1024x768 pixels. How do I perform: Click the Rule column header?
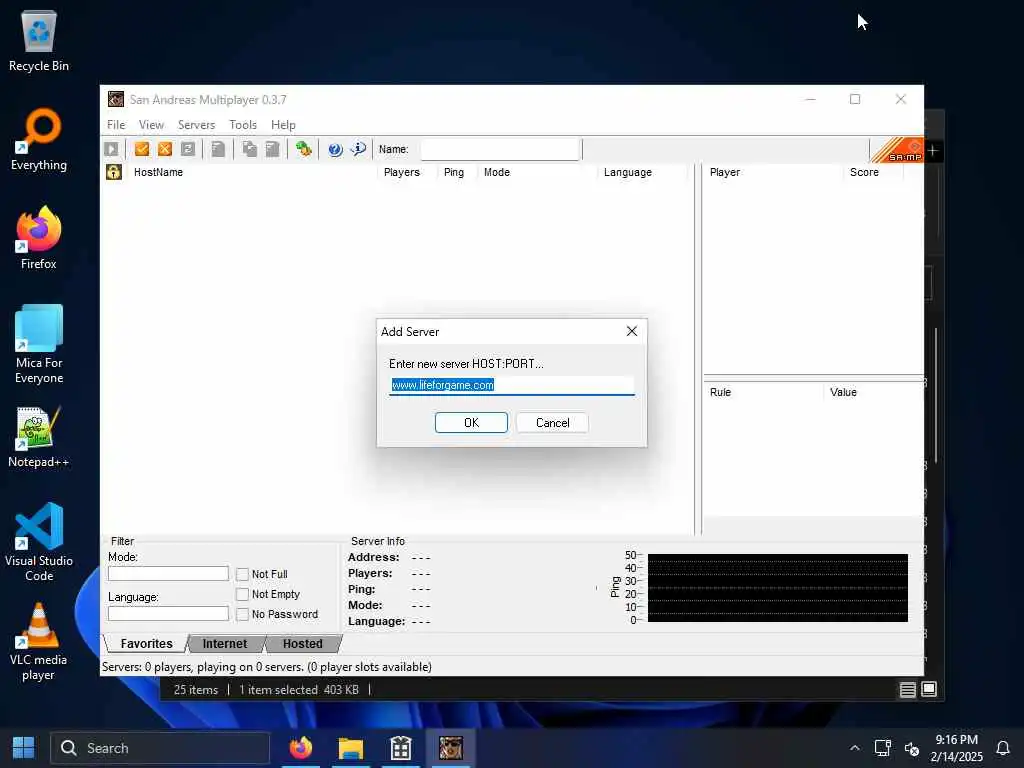[763, 392]
